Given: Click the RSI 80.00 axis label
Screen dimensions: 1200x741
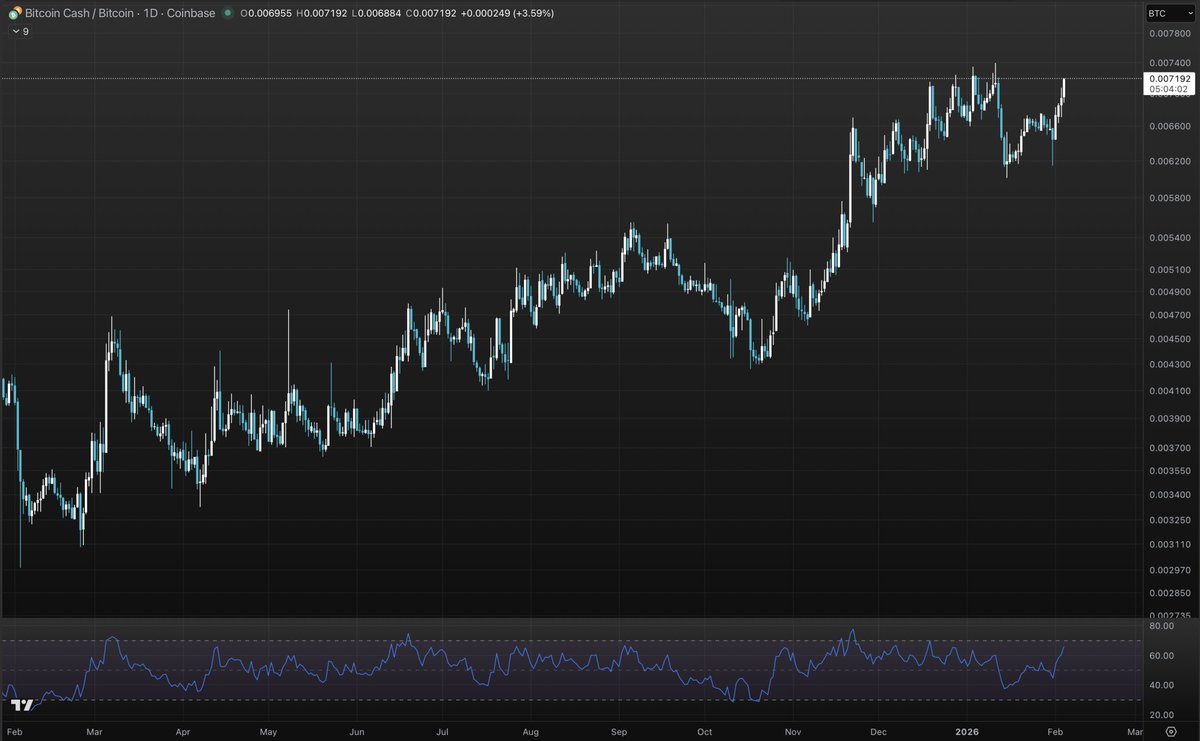Looking at the screenshot, I should click(x=1161, y=626).
